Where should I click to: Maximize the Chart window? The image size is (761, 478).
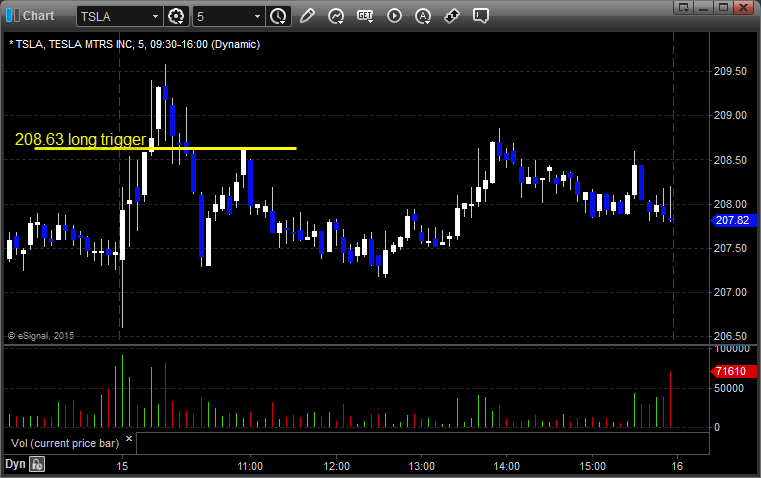point(724,7)
